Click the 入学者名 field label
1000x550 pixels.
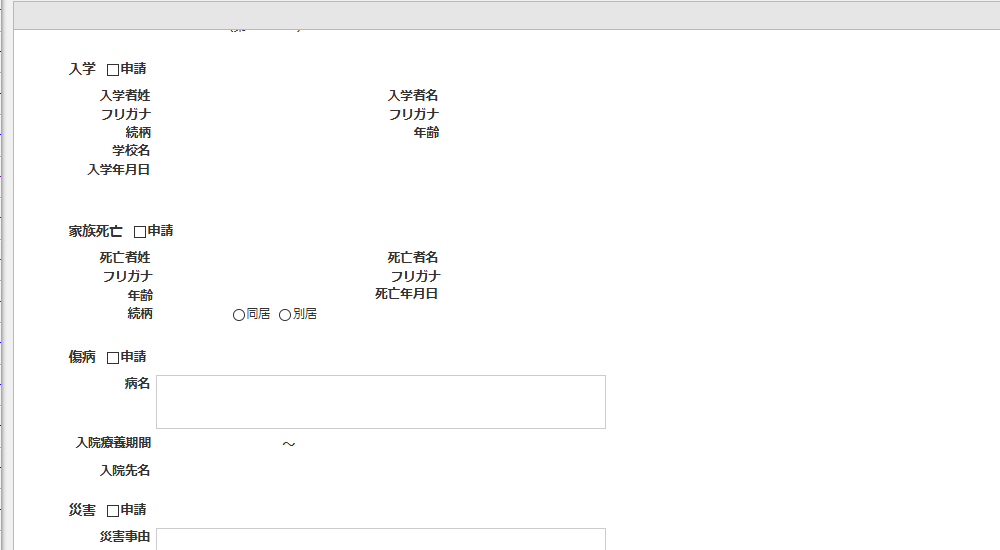point(413,96)
